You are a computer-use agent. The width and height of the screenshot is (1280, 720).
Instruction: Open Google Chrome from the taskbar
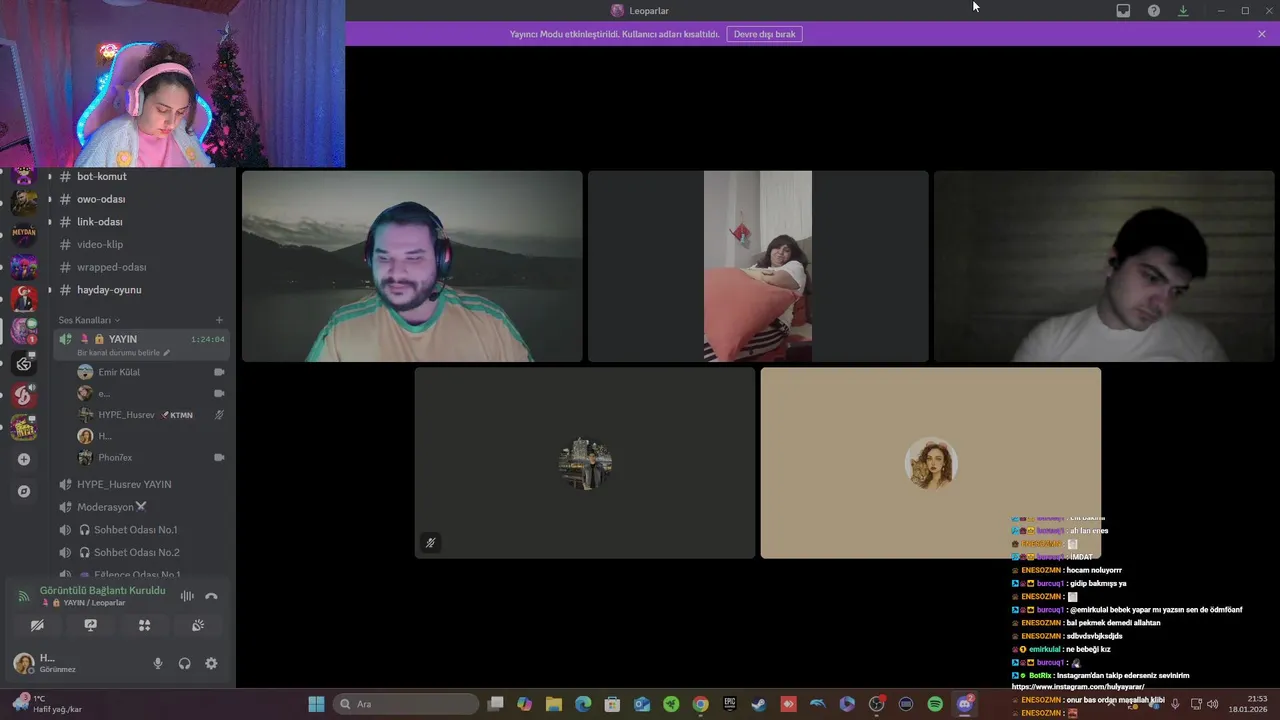pos(700,704)
